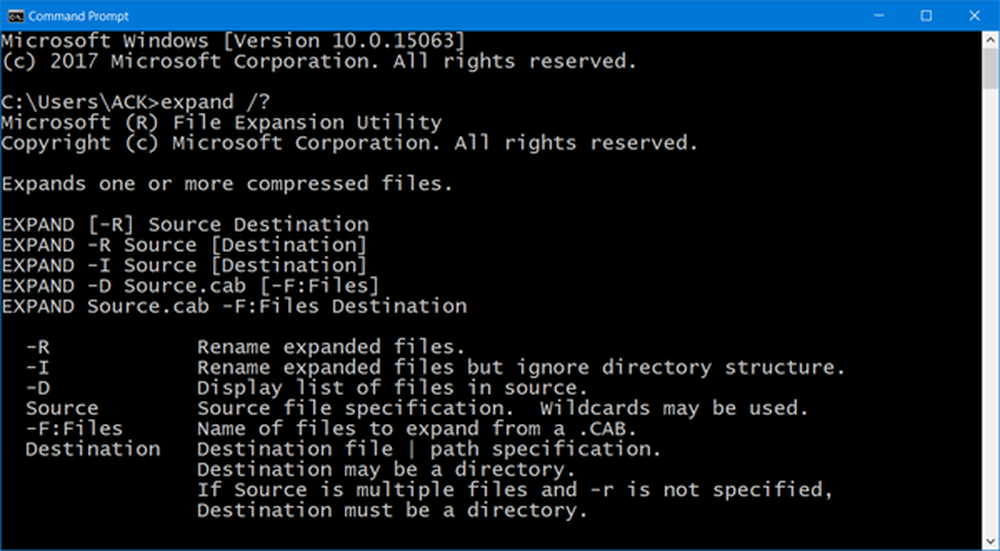Click the '-I' option in the list
The image size is (1000, 551).
click(37, 367)
